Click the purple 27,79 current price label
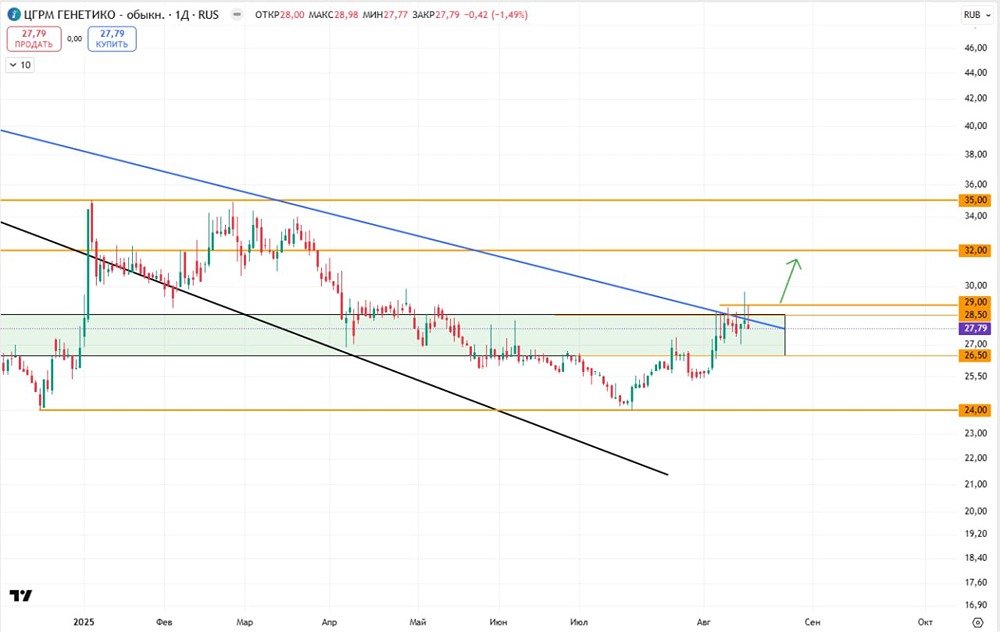Image resolution: width=1000 pixels, height=632 pixels. pos(976,328)
